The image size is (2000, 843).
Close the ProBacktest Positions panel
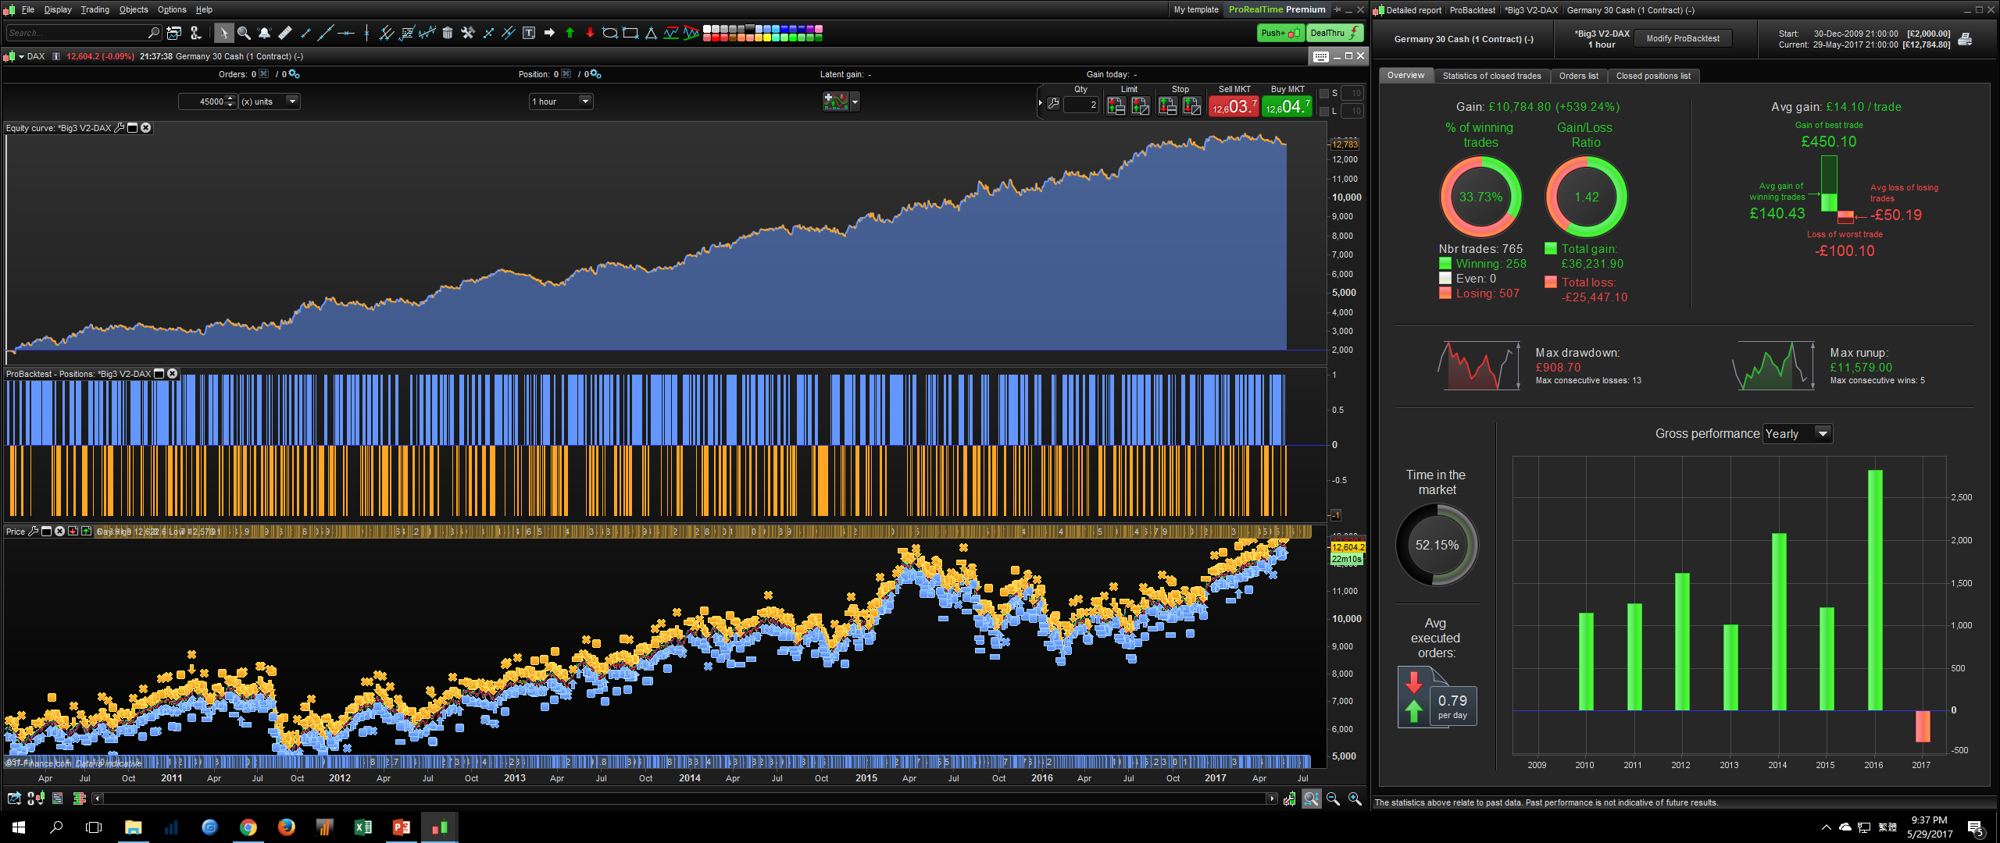point(172,374)
